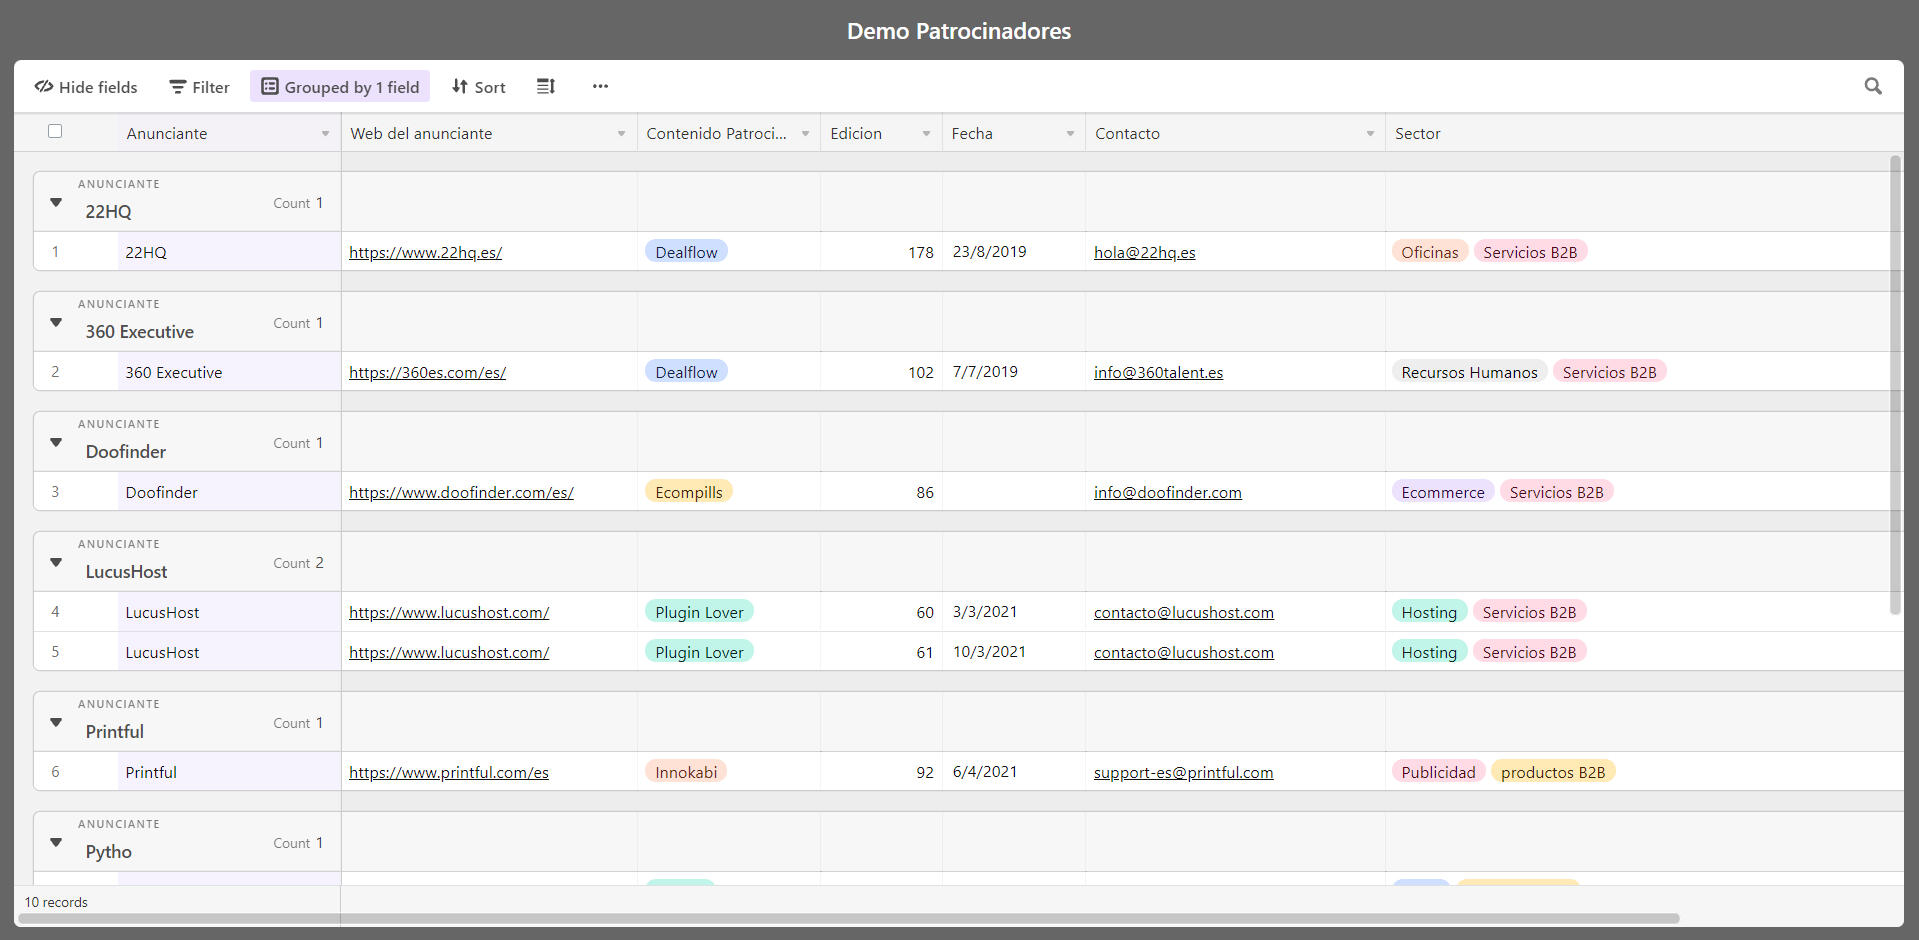Select the date 6/4/2021

tap(985, 772)
